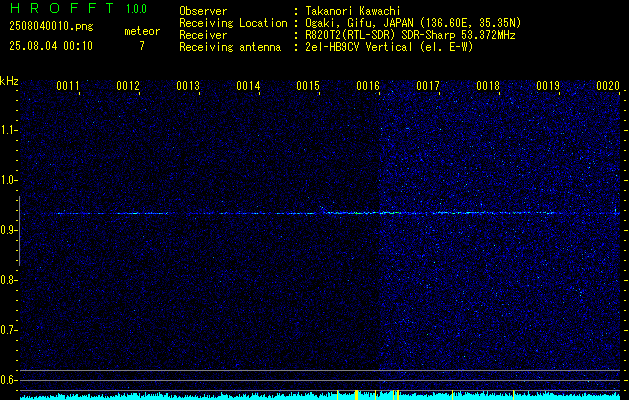The image size is (629, 400).
Task: Click time marker 0012
Action: [128, 86]
